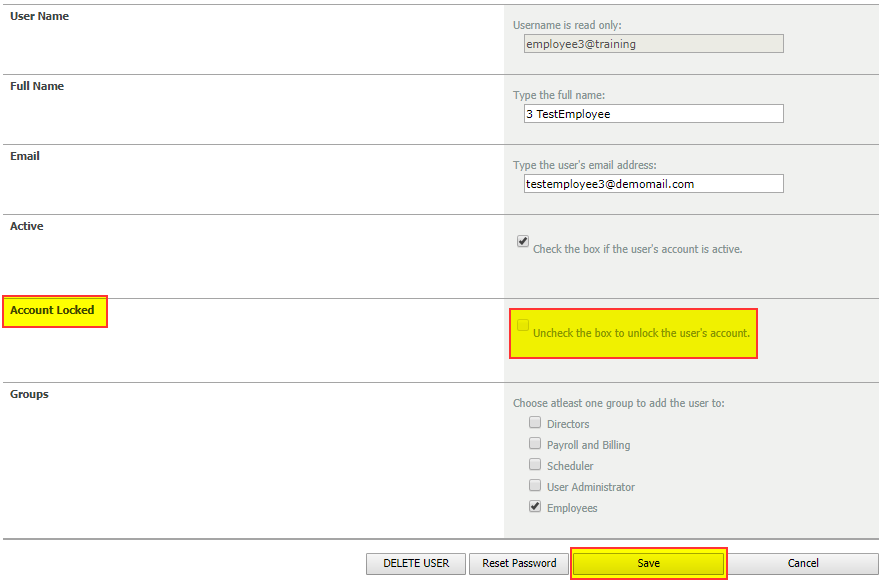Select the email address input field
Image resolution: width=883 pixels, height=582 pixels.
[653, 183]
